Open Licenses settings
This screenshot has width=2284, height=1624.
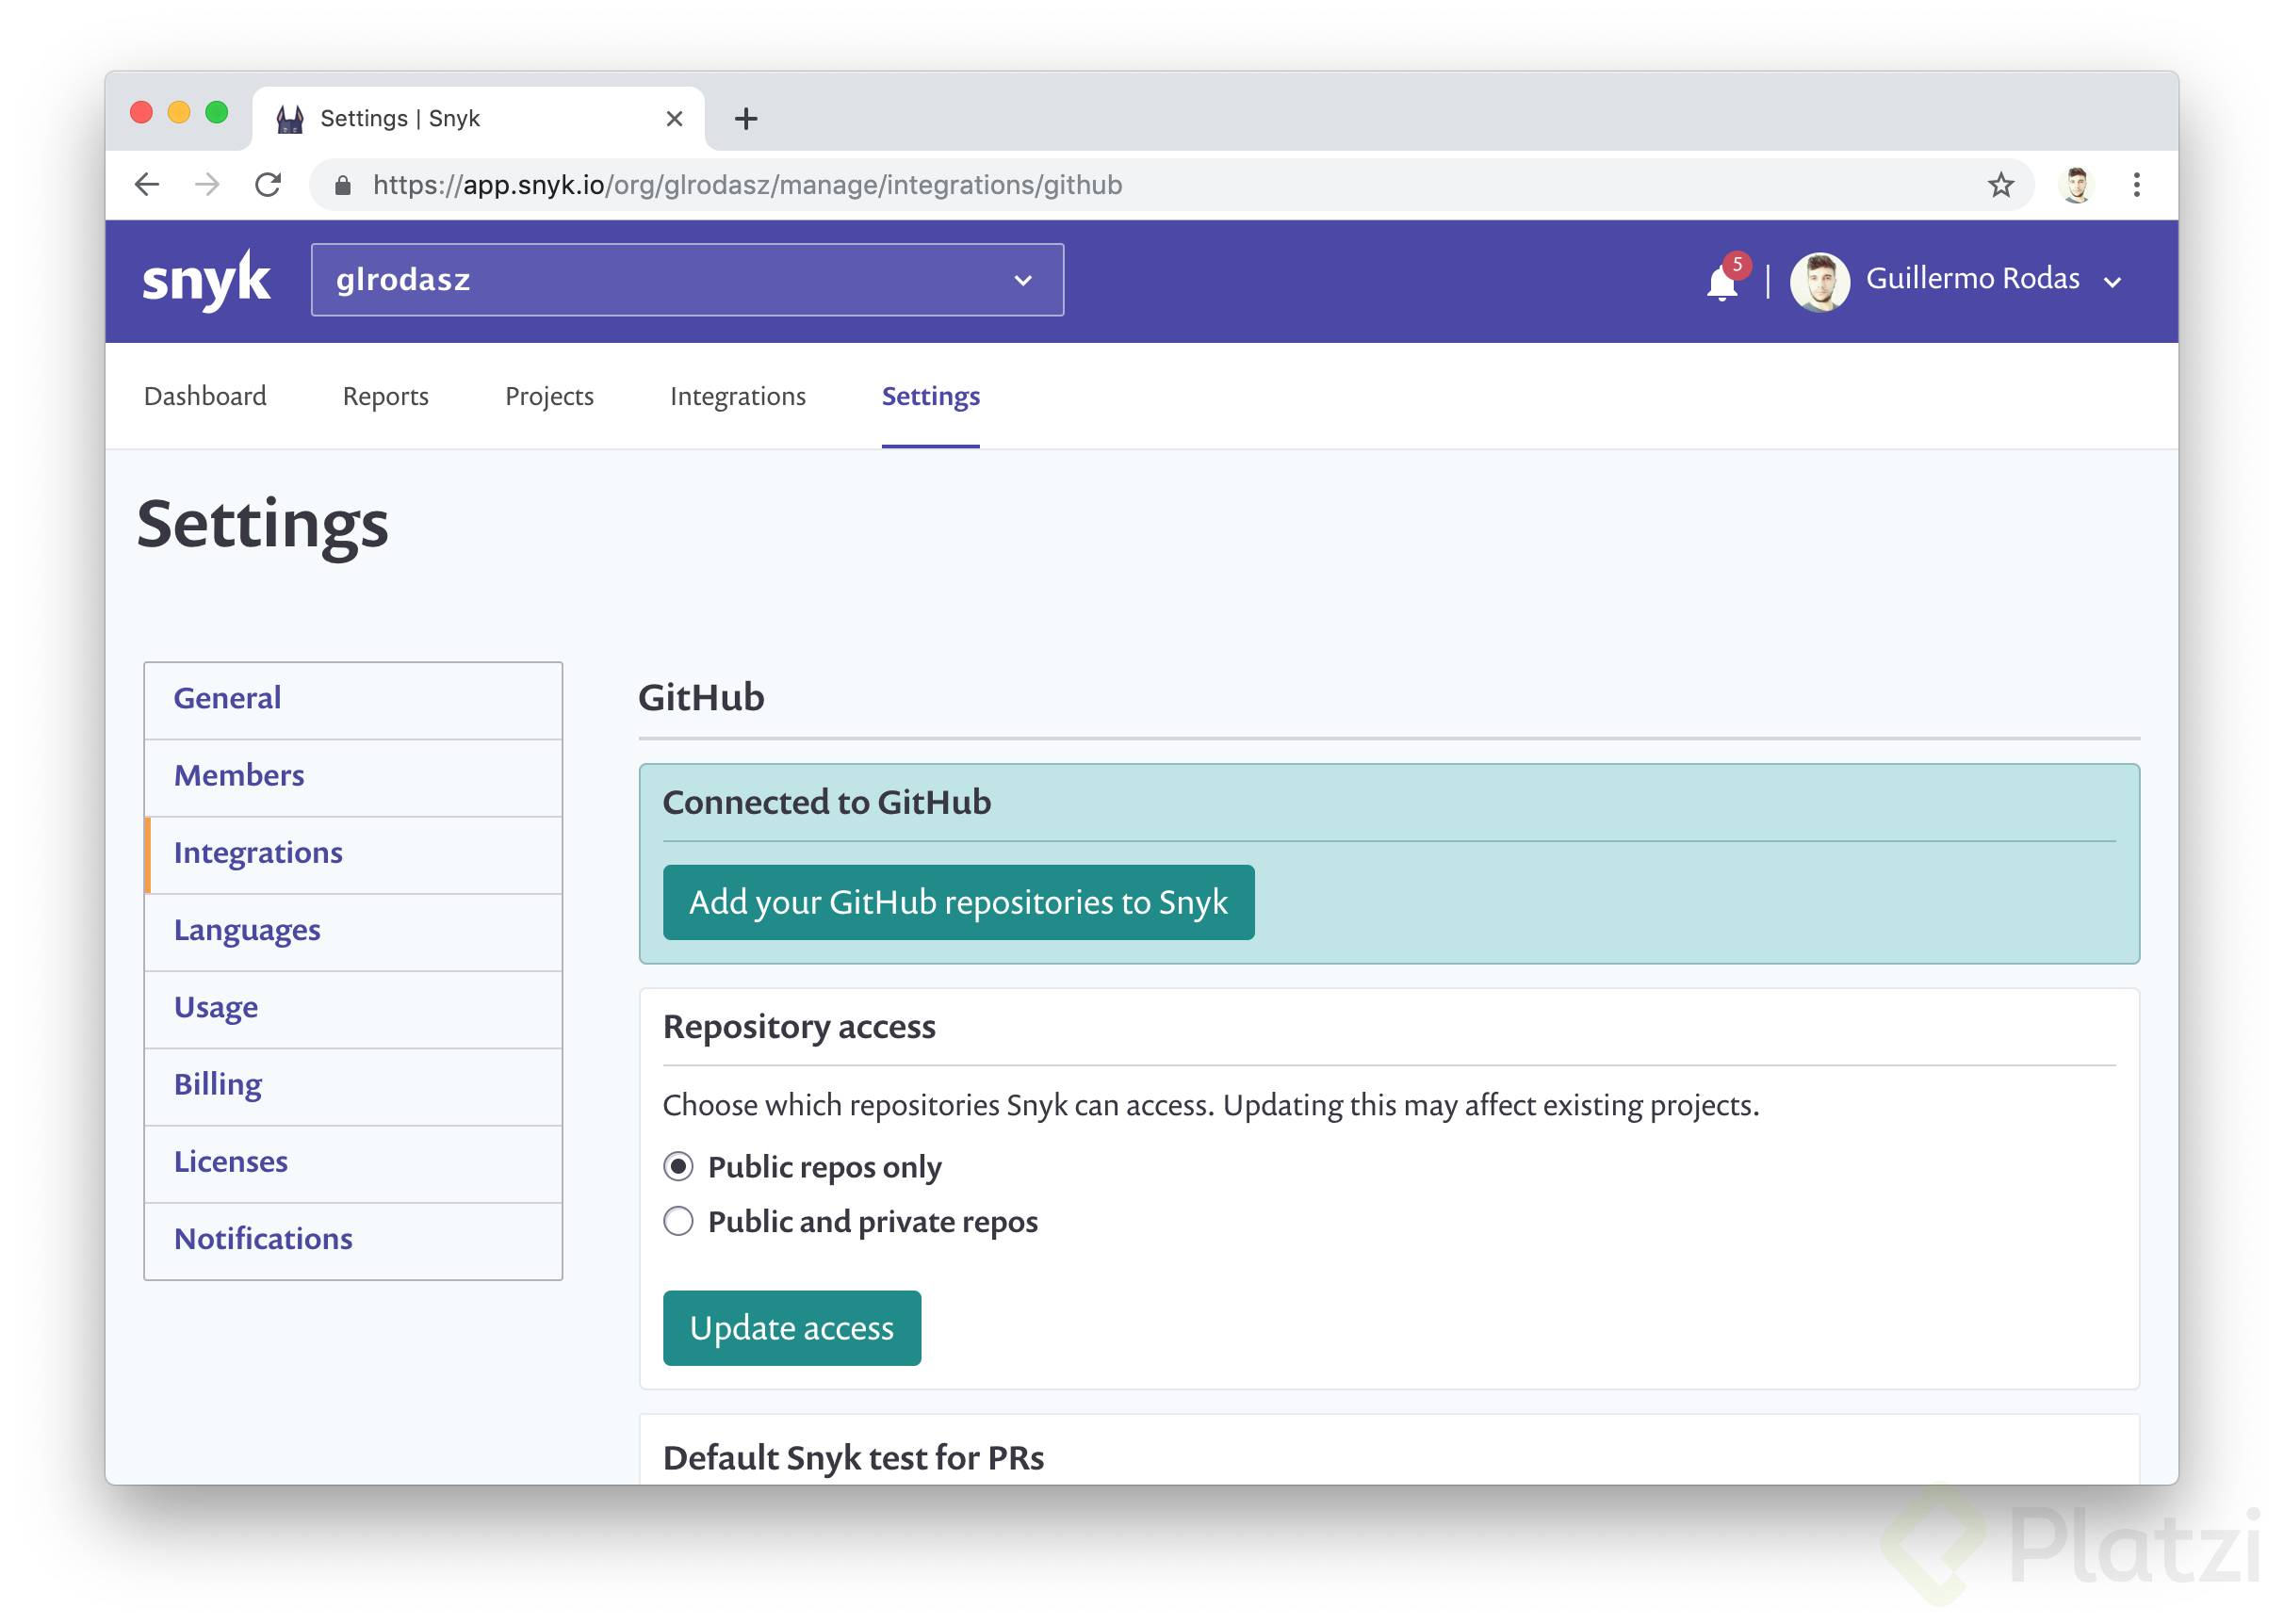point(353,1163)
